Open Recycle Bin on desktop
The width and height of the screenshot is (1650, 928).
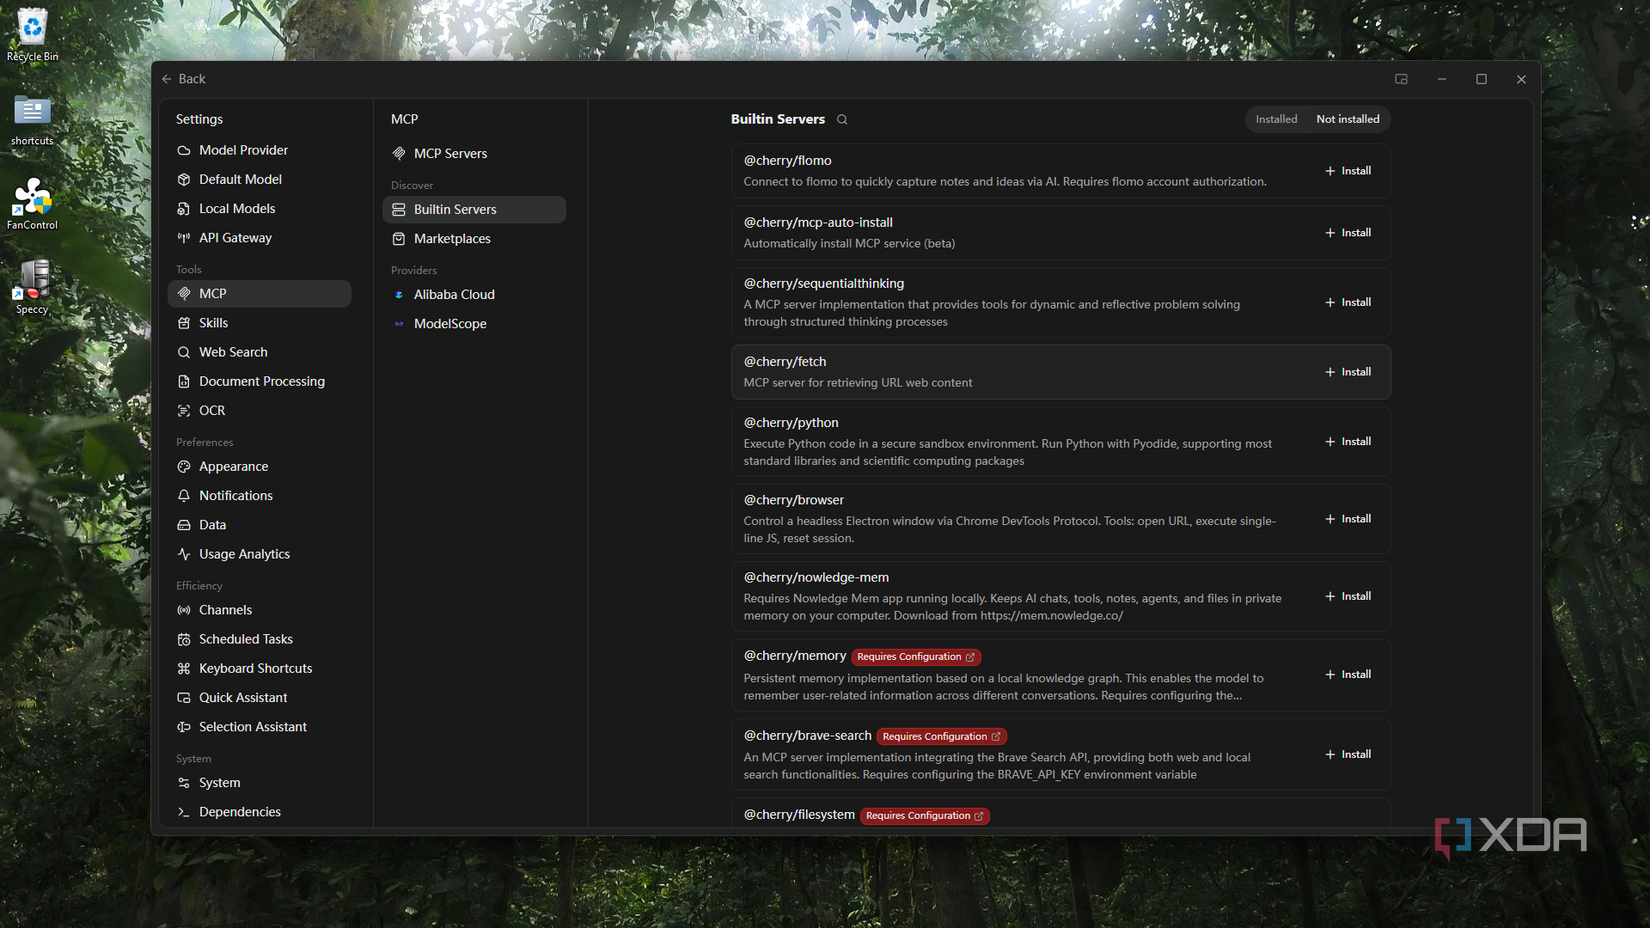pos(32,35)
